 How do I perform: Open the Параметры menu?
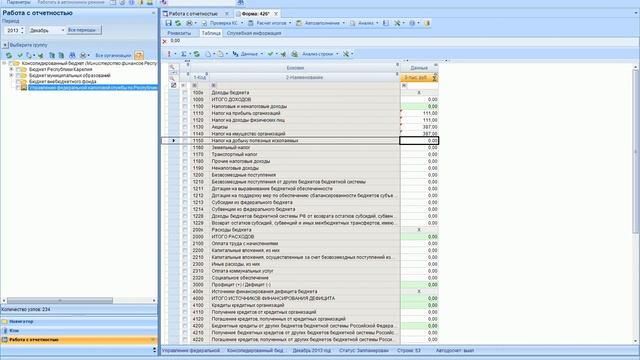18,2
